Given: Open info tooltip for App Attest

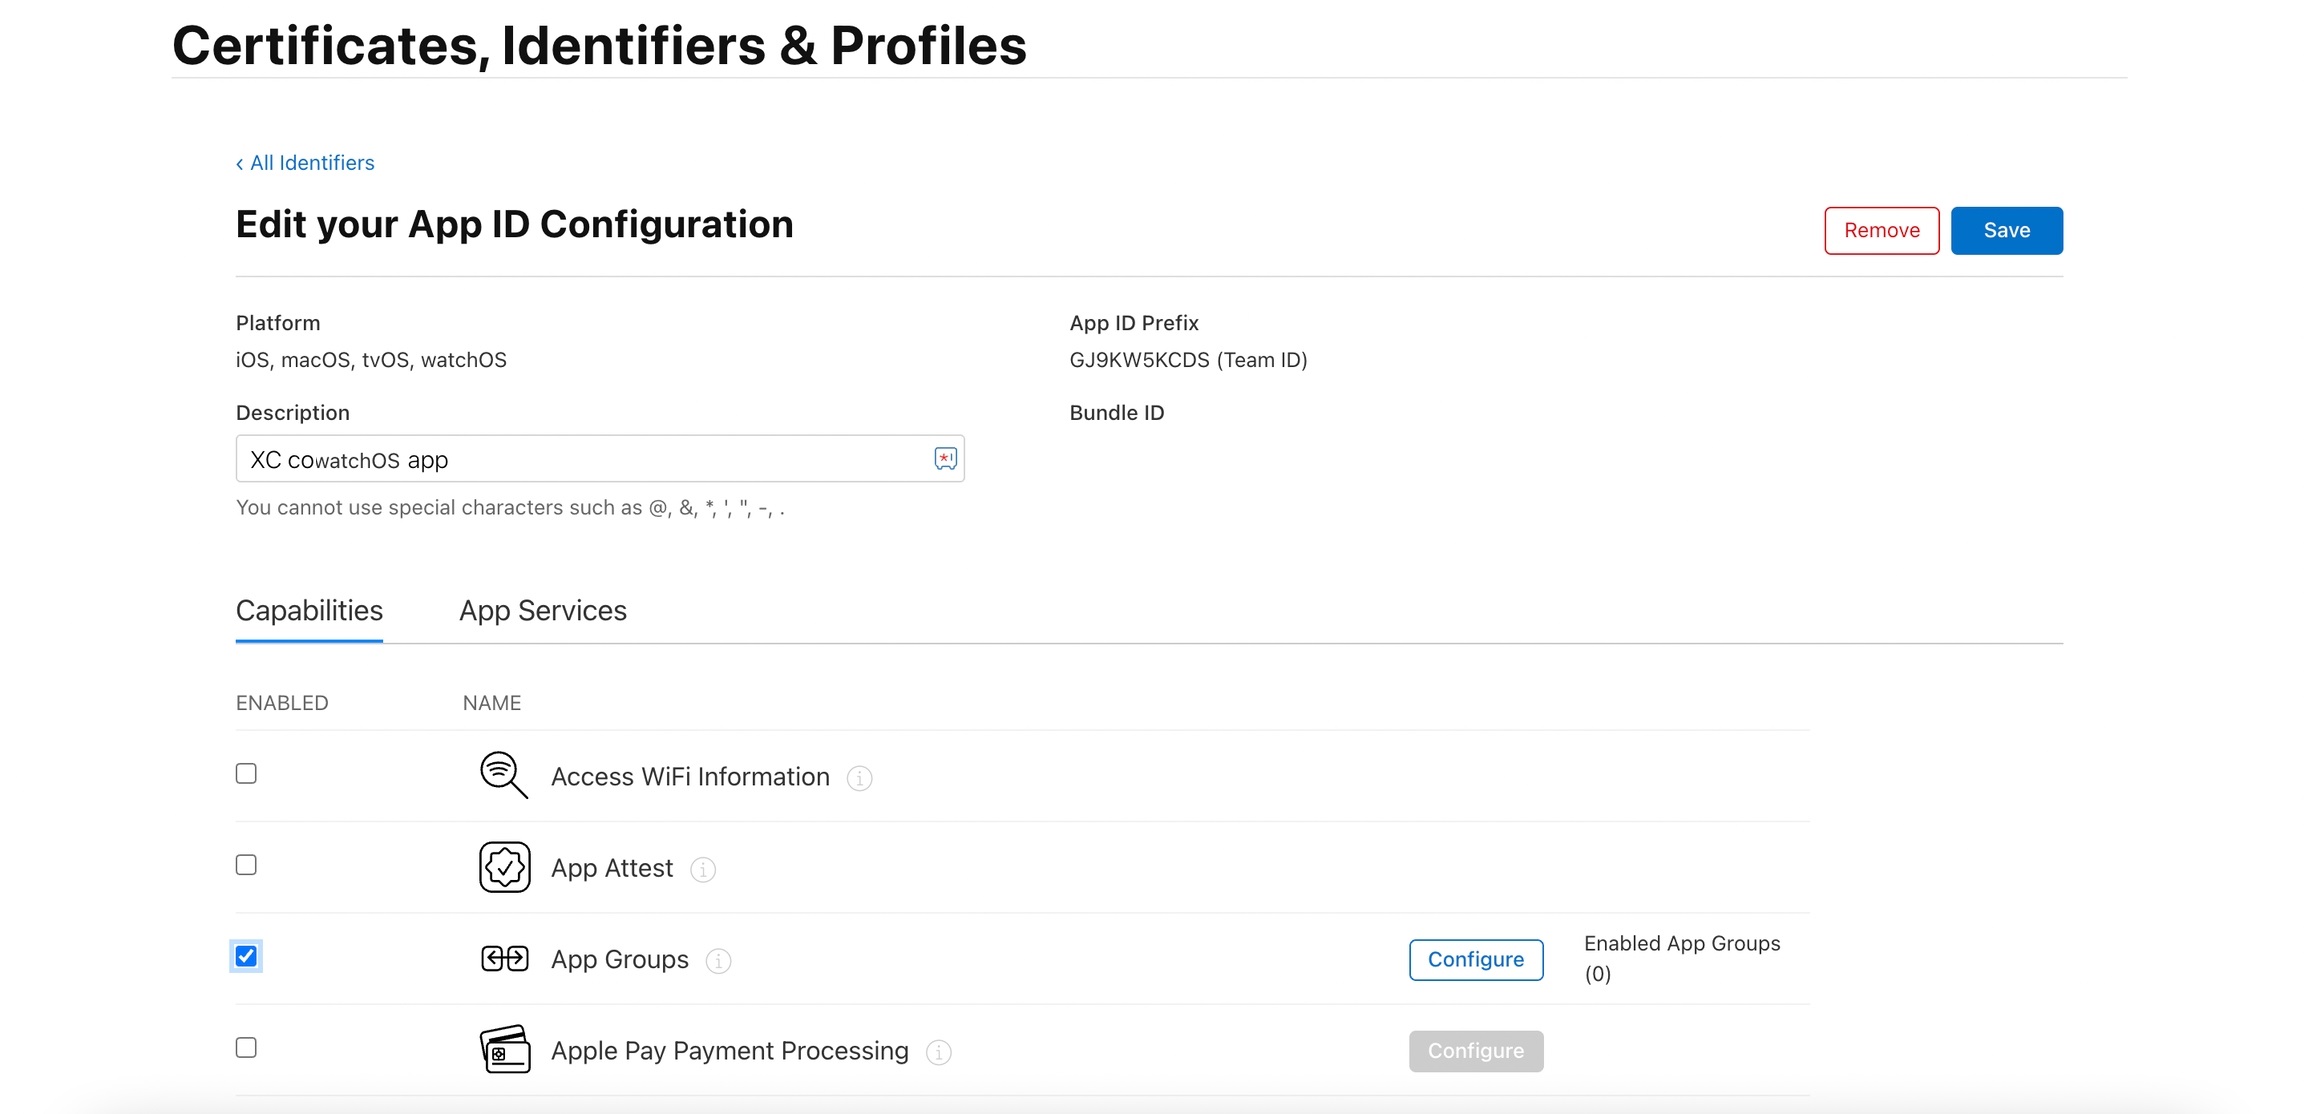Looking at the screenshot, I should (703, 870).
